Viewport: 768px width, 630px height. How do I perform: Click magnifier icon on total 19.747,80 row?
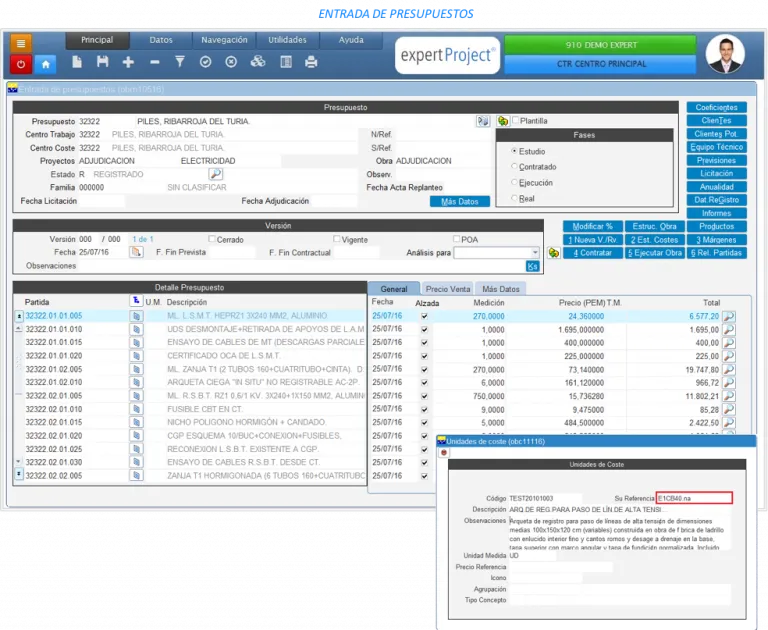pos(729,370)
